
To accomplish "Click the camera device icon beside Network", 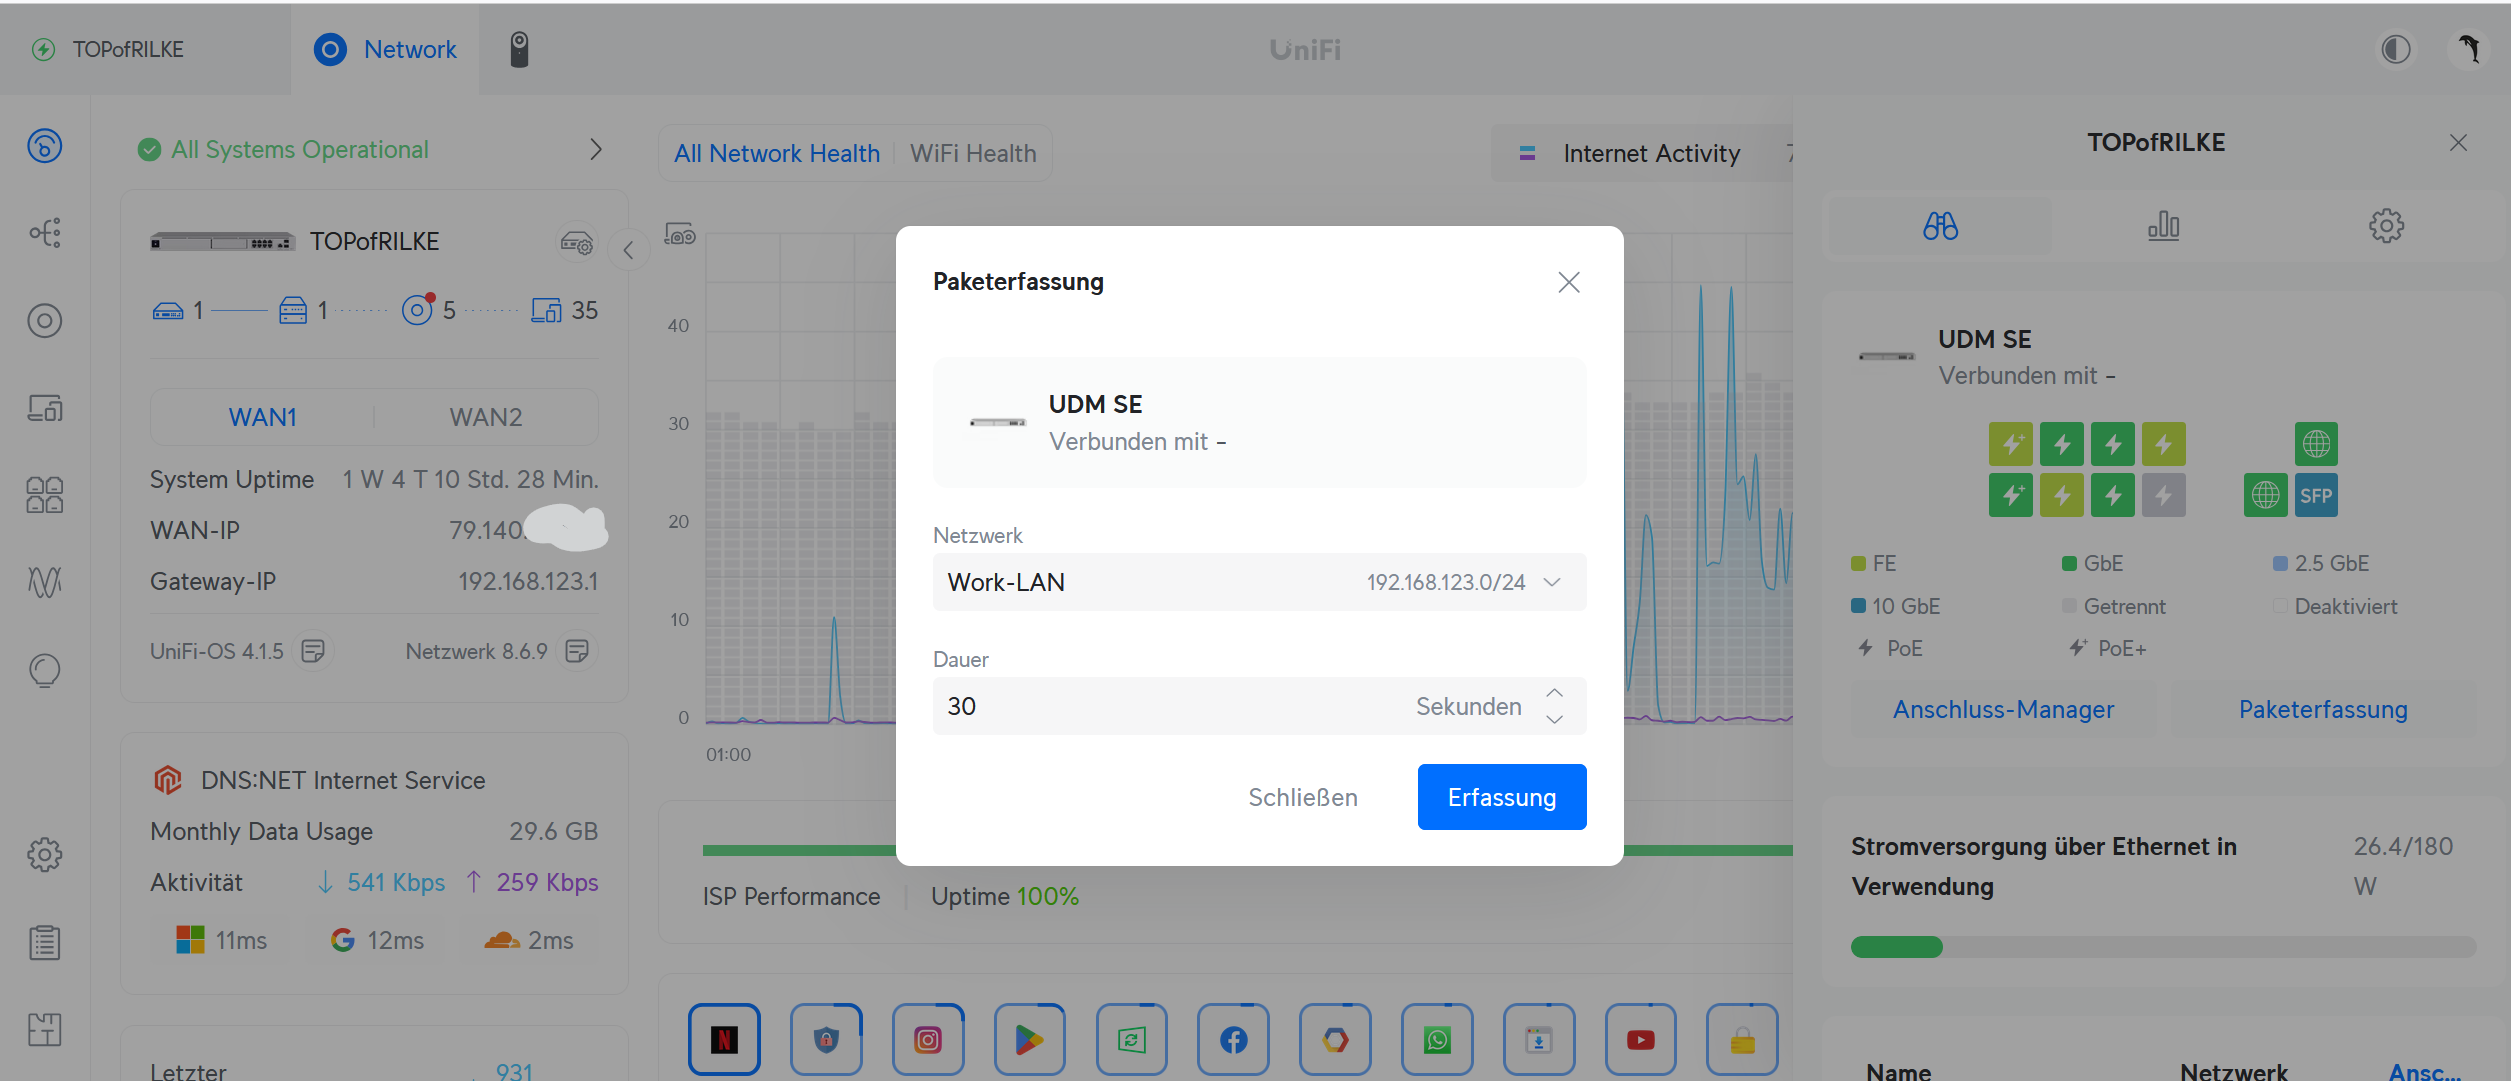I will (x=519, y=49).
